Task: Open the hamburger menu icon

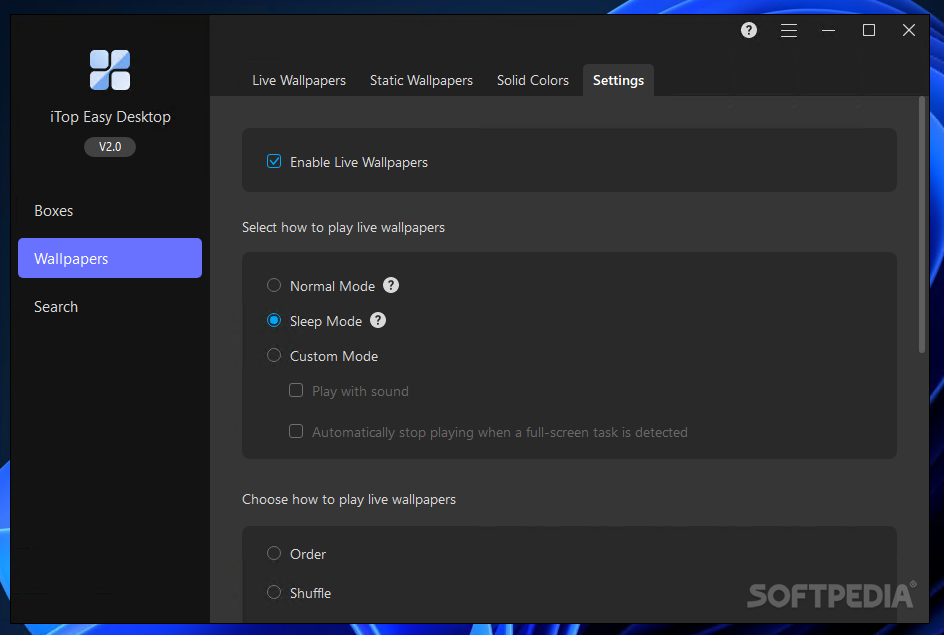Action: pyautogui.click(x=789, y=30)
